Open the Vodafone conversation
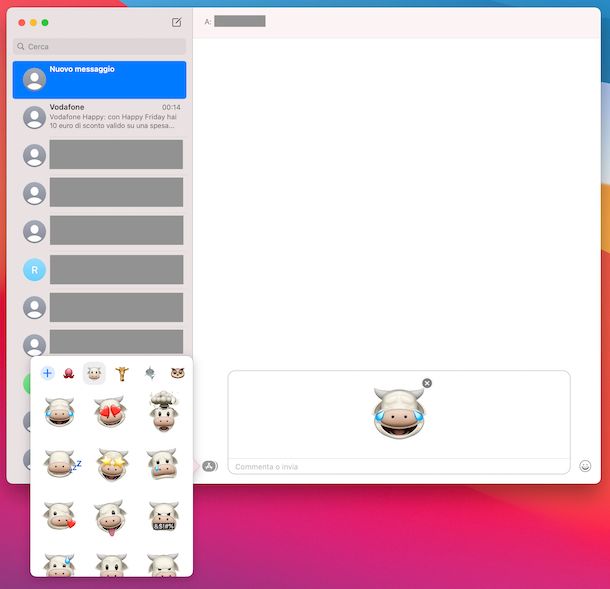 [x=100, y=116]
